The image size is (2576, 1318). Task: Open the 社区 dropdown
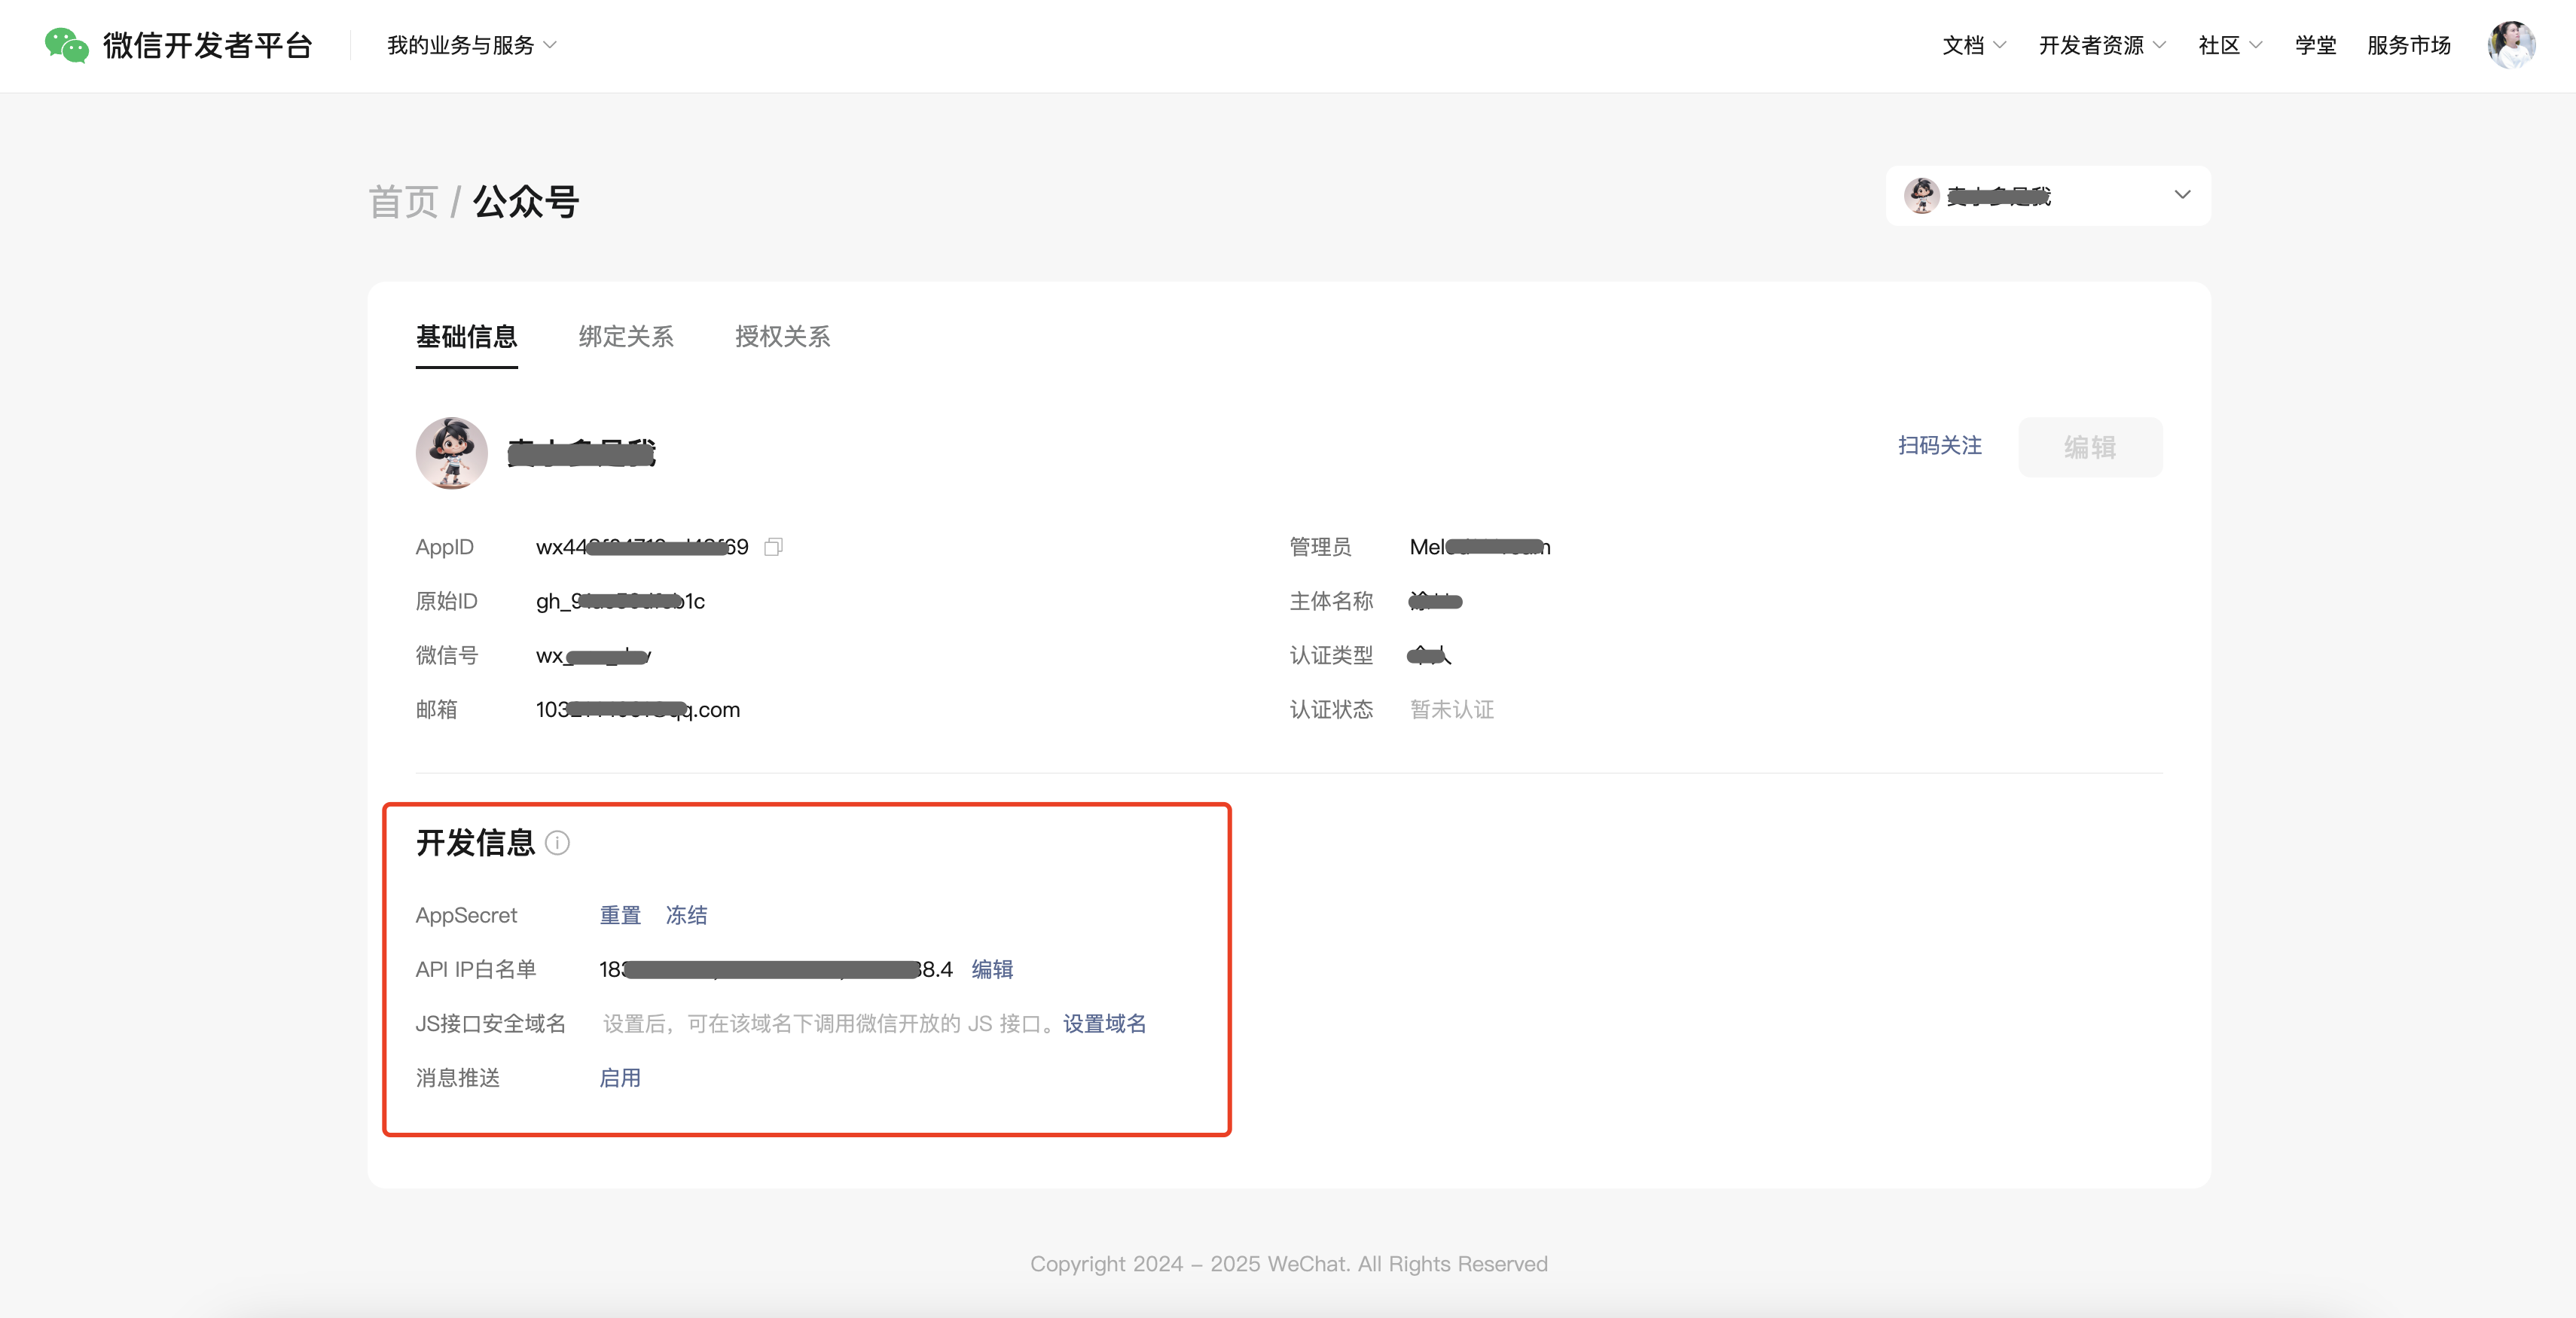[2229, 45]
